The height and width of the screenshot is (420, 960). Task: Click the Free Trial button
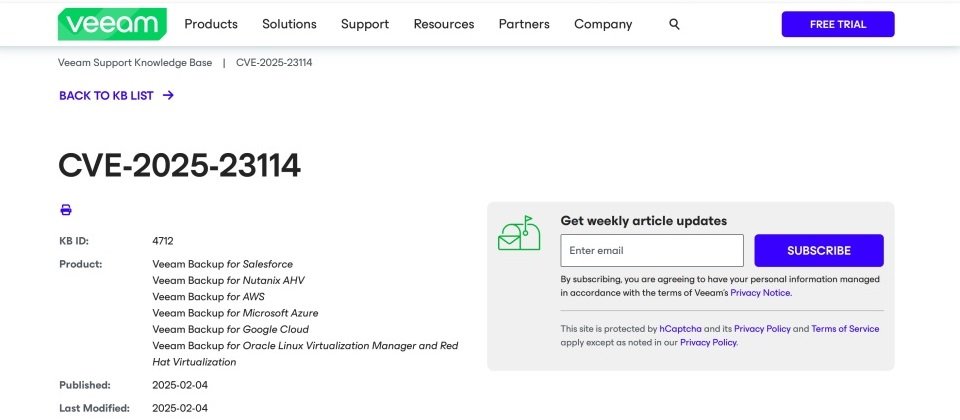838,24
